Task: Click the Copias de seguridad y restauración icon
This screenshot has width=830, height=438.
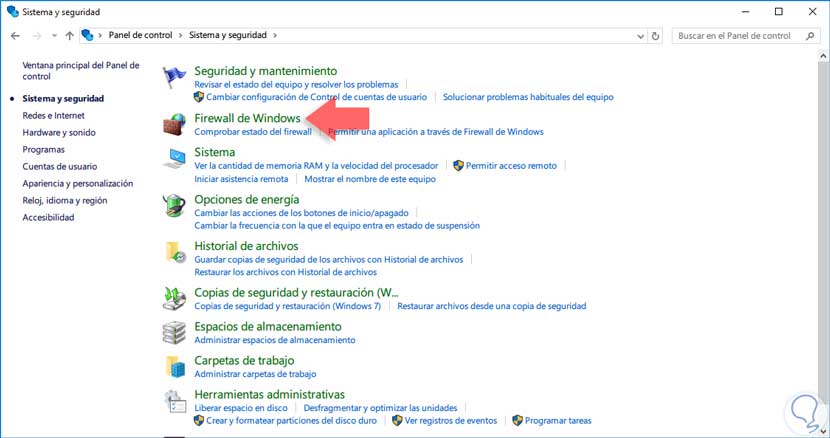Action: [174, 299]
